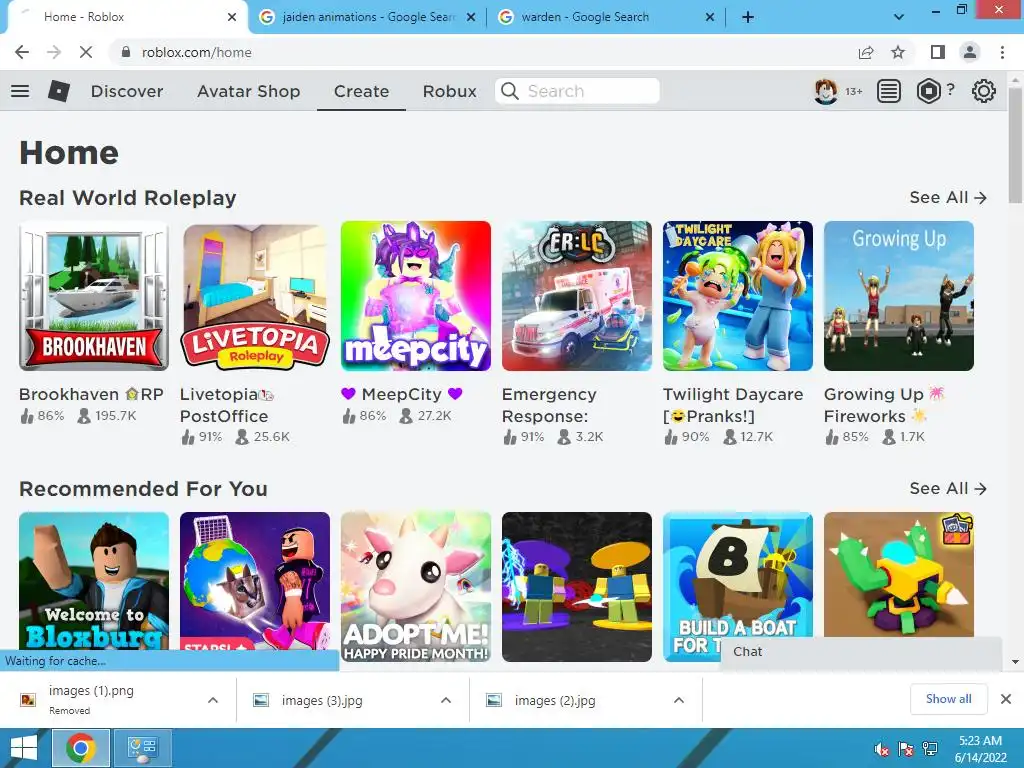Switch to the Home - Roblox tab
This screenshot has height=768, width=1024.
point(124,17)
